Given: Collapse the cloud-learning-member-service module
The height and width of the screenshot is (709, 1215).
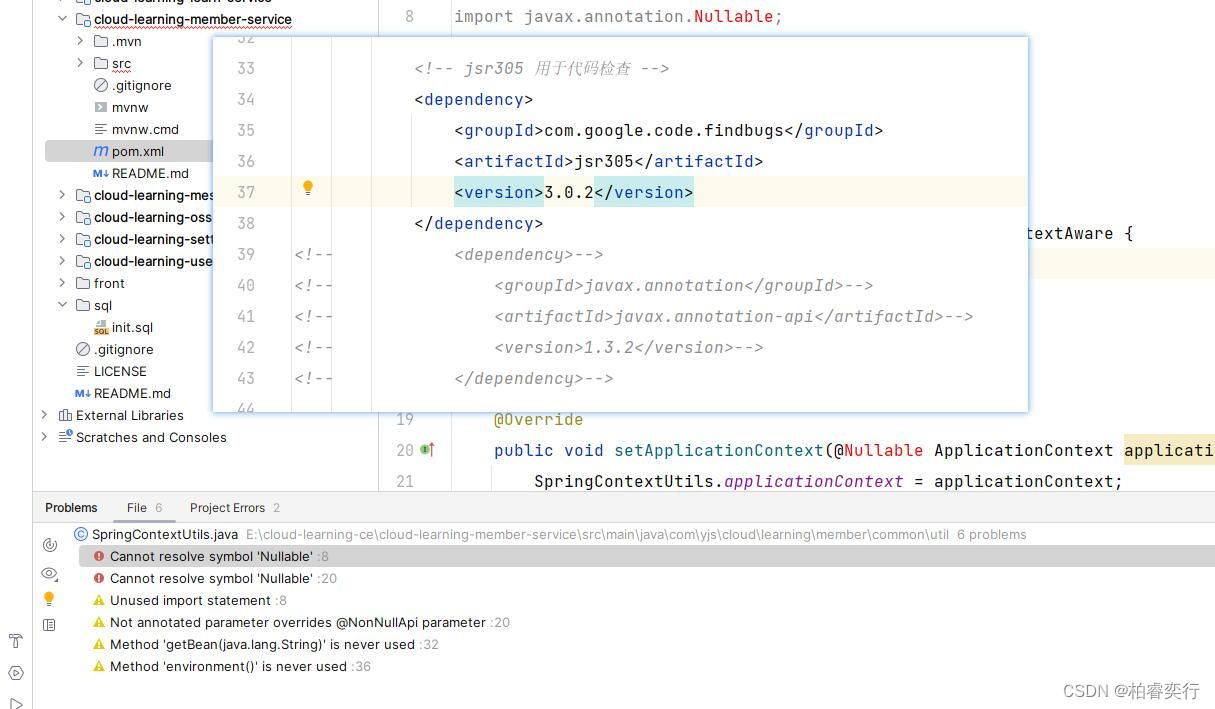Looking at the screenshot, I should pyautogui.click(x=62, y=19).
